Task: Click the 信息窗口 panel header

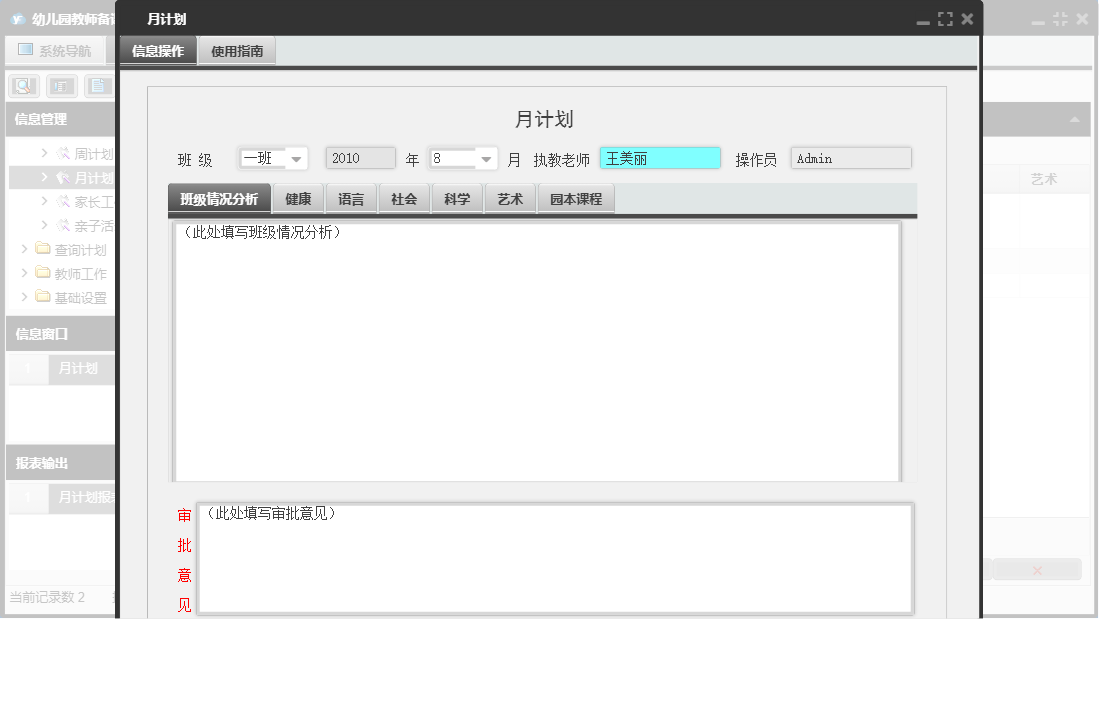Action: (x=61, y=334)
